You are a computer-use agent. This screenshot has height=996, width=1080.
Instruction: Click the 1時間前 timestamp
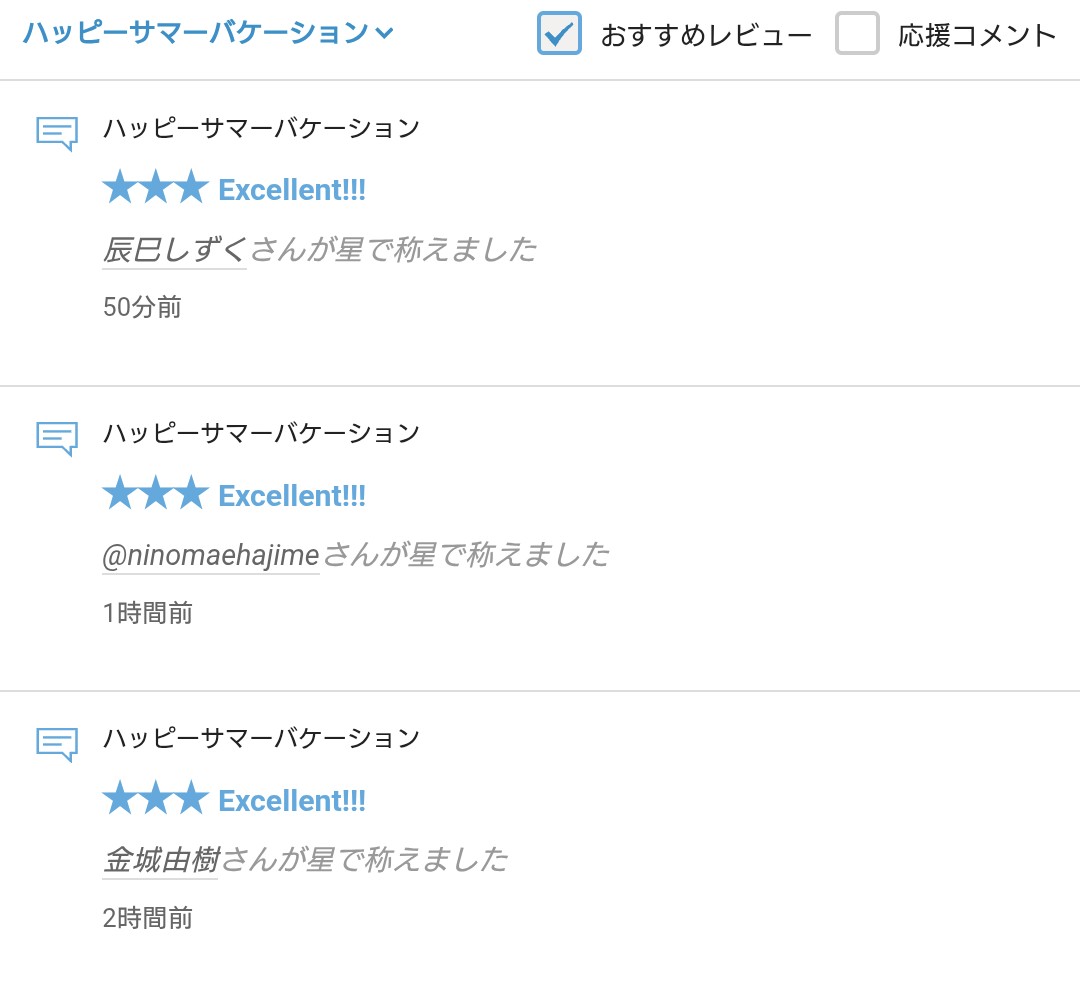(147, 613)
